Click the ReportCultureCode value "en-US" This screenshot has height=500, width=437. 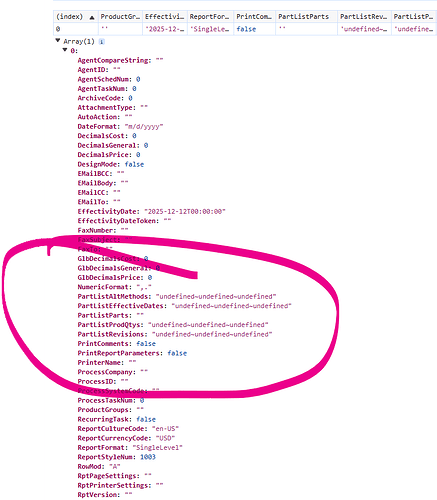[165, 429]
